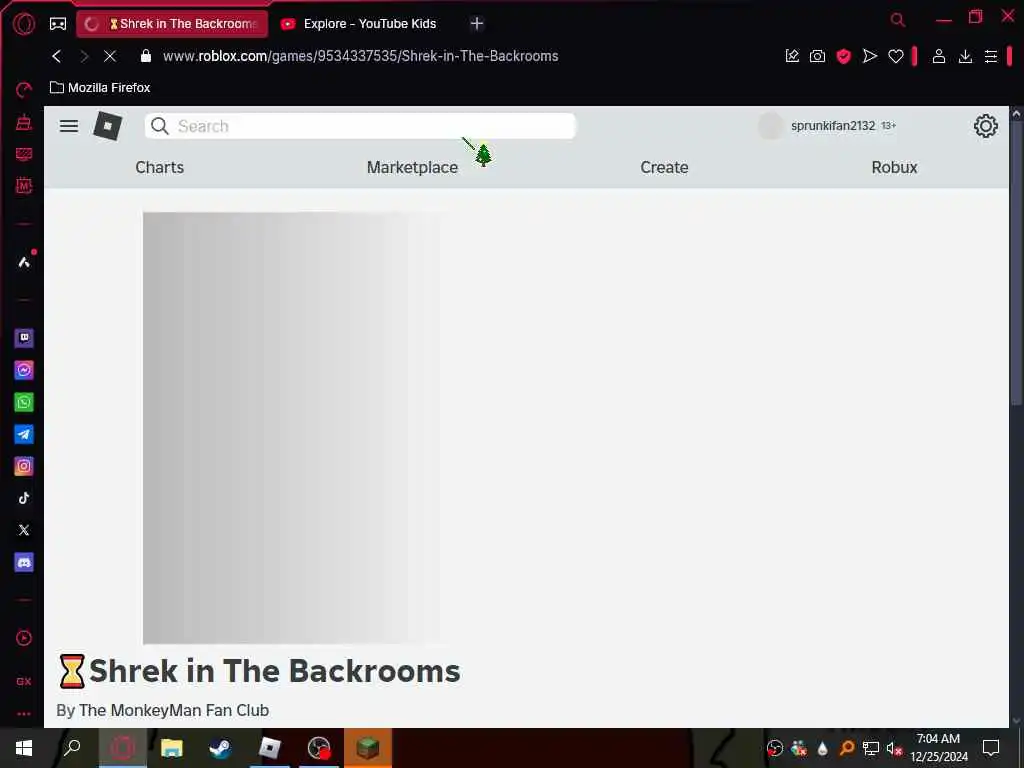Open Steam from taskbar

(220, 748)
